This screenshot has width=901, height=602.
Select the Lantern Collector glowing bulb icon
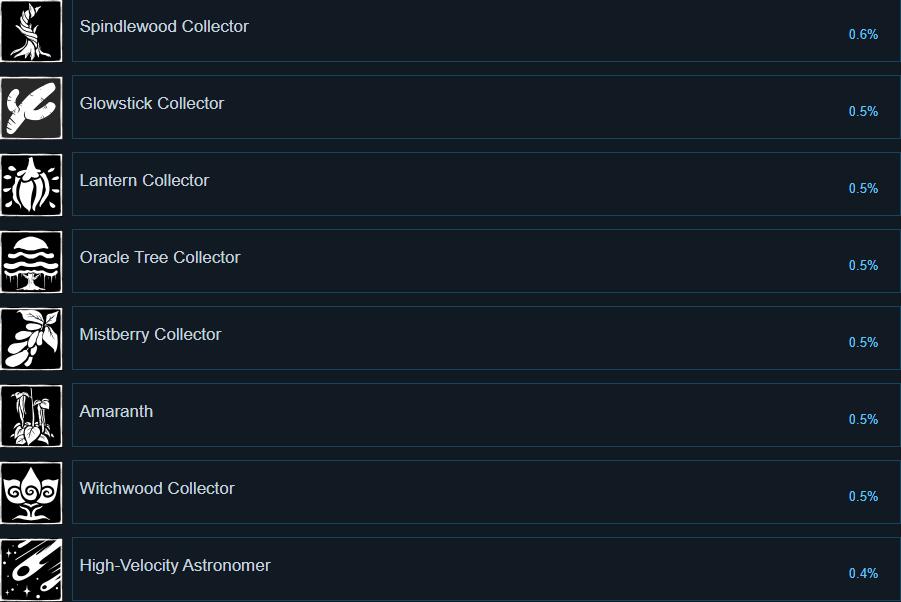(31, 185)
